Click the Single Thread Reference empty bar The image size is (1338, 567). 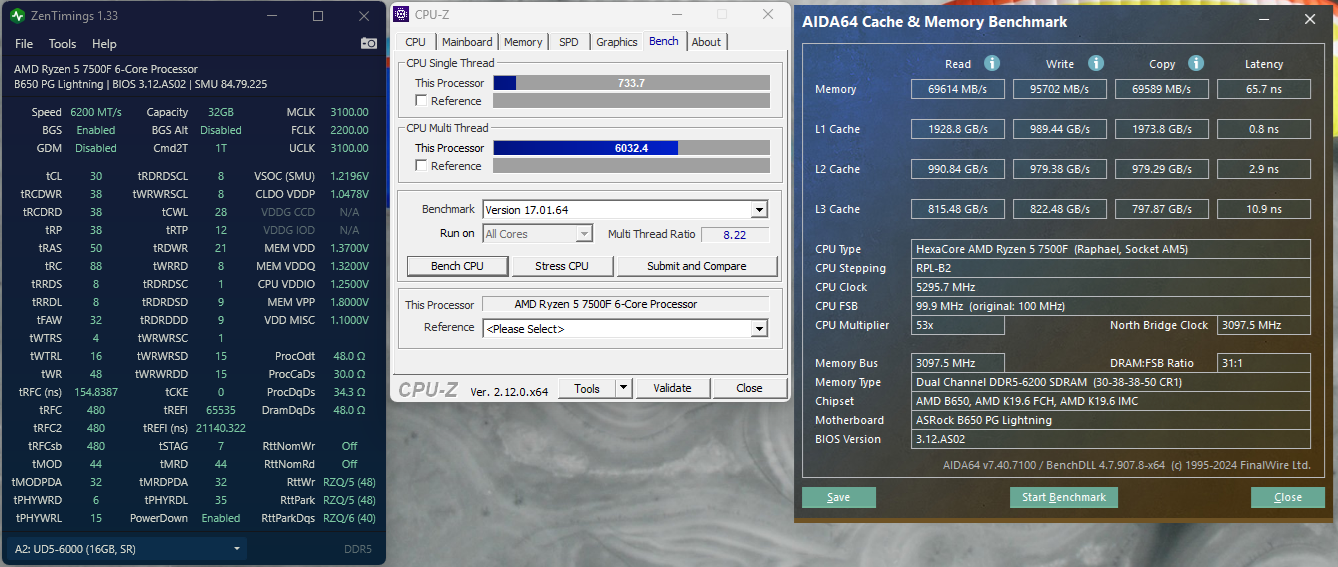(631, 101)
